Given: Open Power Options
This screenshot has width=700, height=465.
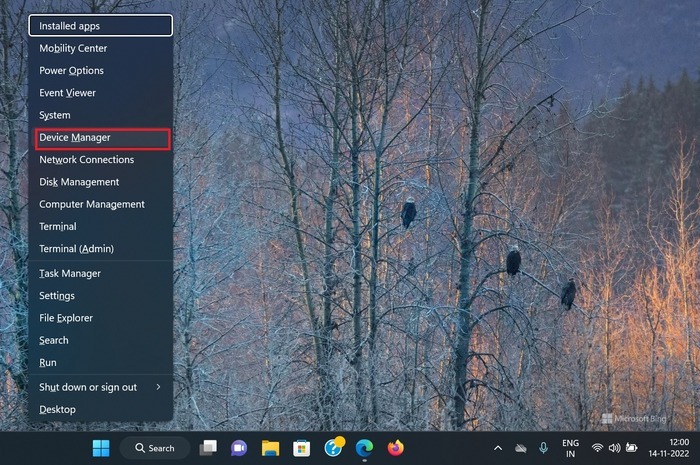Looking at the screenshot, I should click(x=100, y=71).
